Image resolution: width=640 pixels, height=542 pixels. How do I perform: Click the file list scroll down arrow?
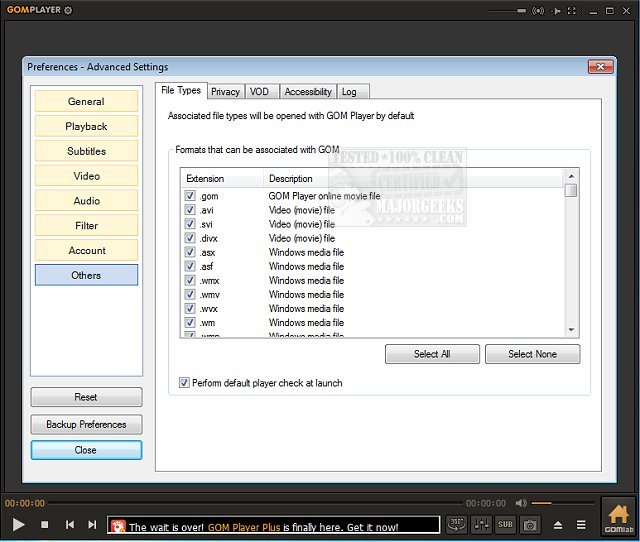[571, 329]
